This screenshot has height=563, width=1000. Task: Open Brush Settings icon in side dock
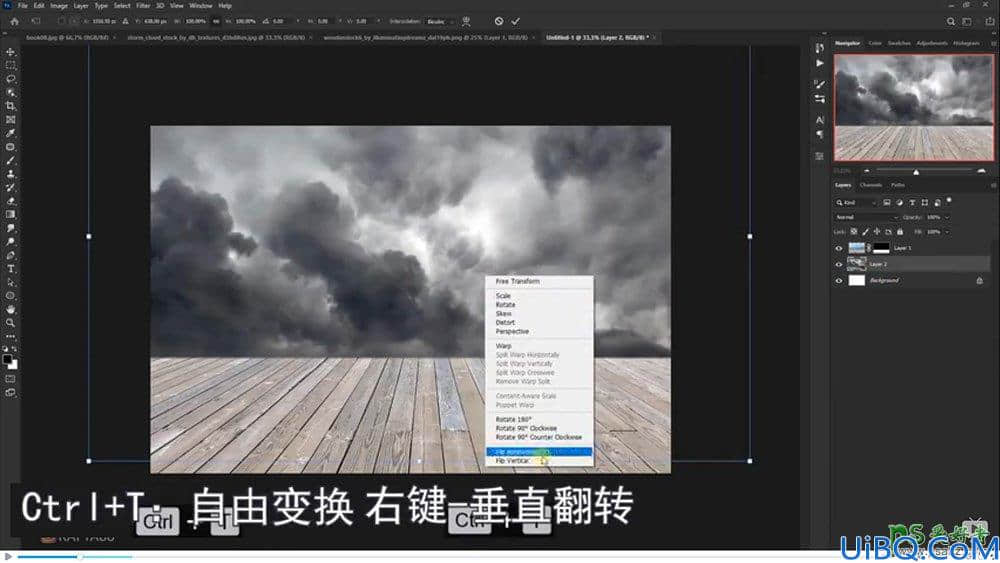coord(820,84)
